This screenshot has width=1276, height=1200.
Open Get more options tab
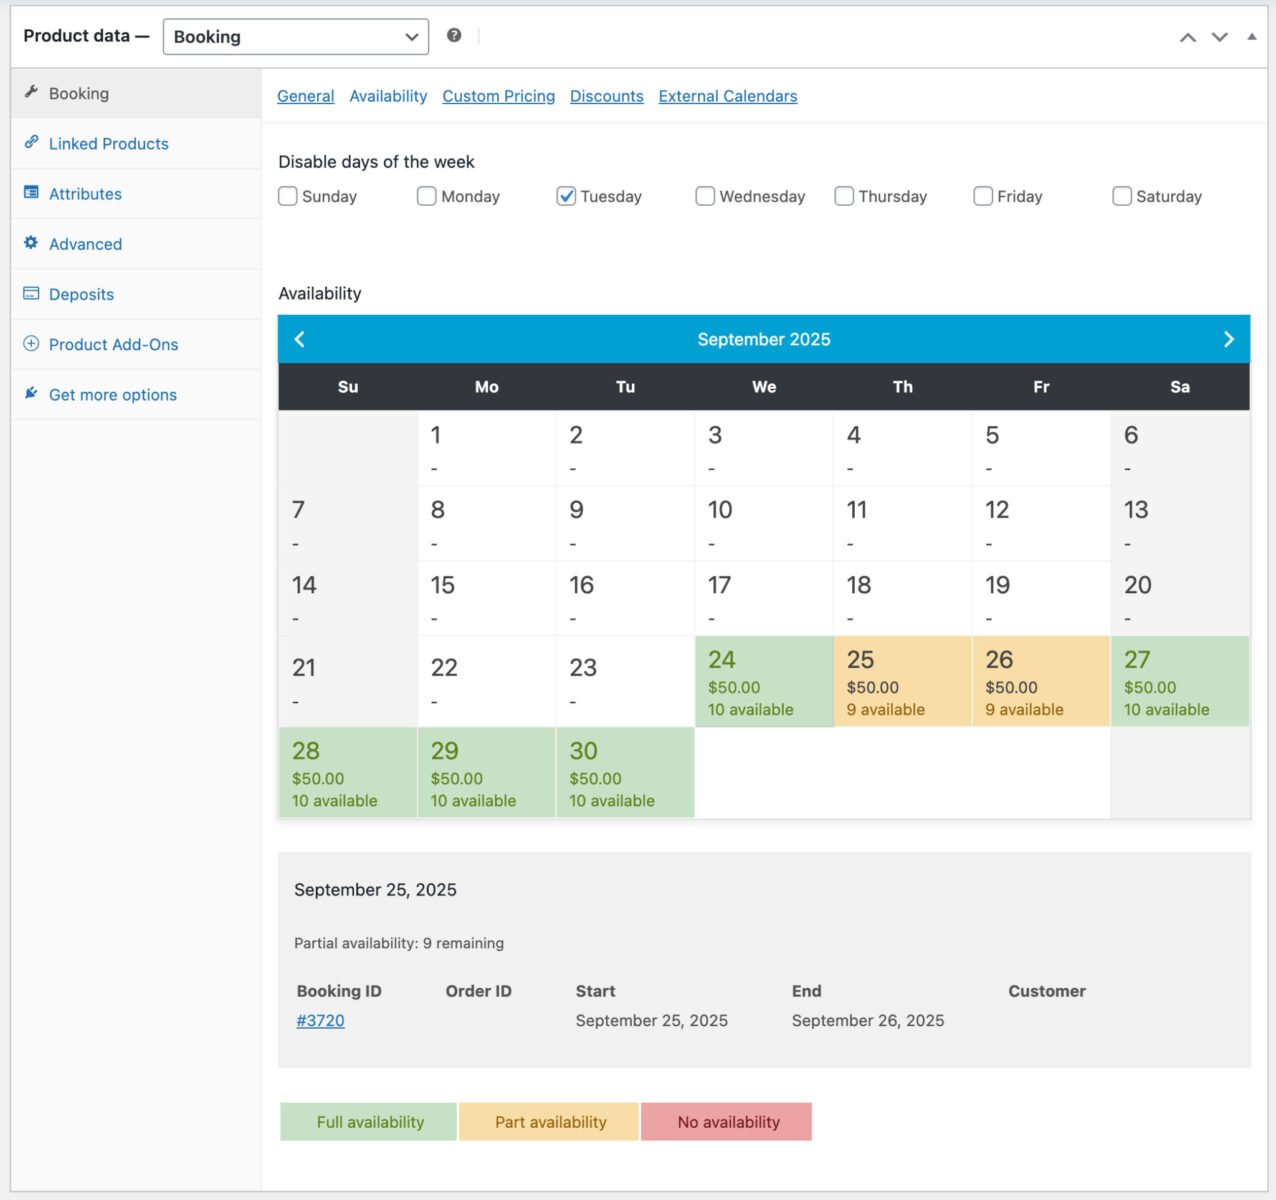136,395
